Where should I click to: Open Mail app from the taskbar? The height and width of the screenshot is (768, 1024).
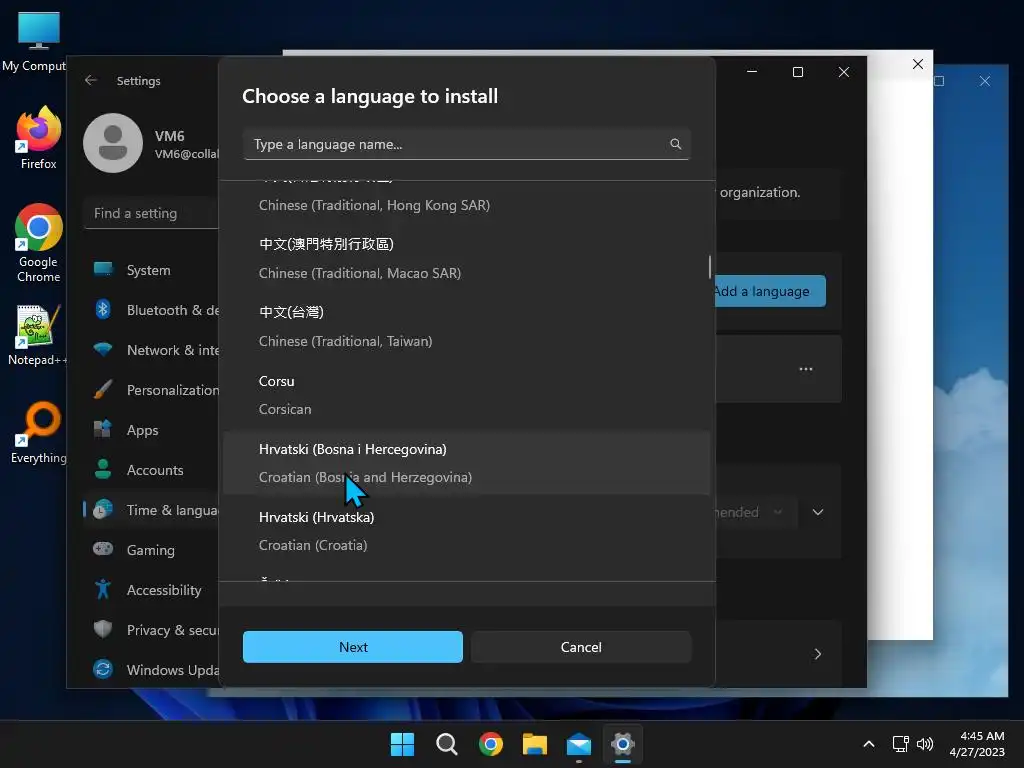[579, 744]
